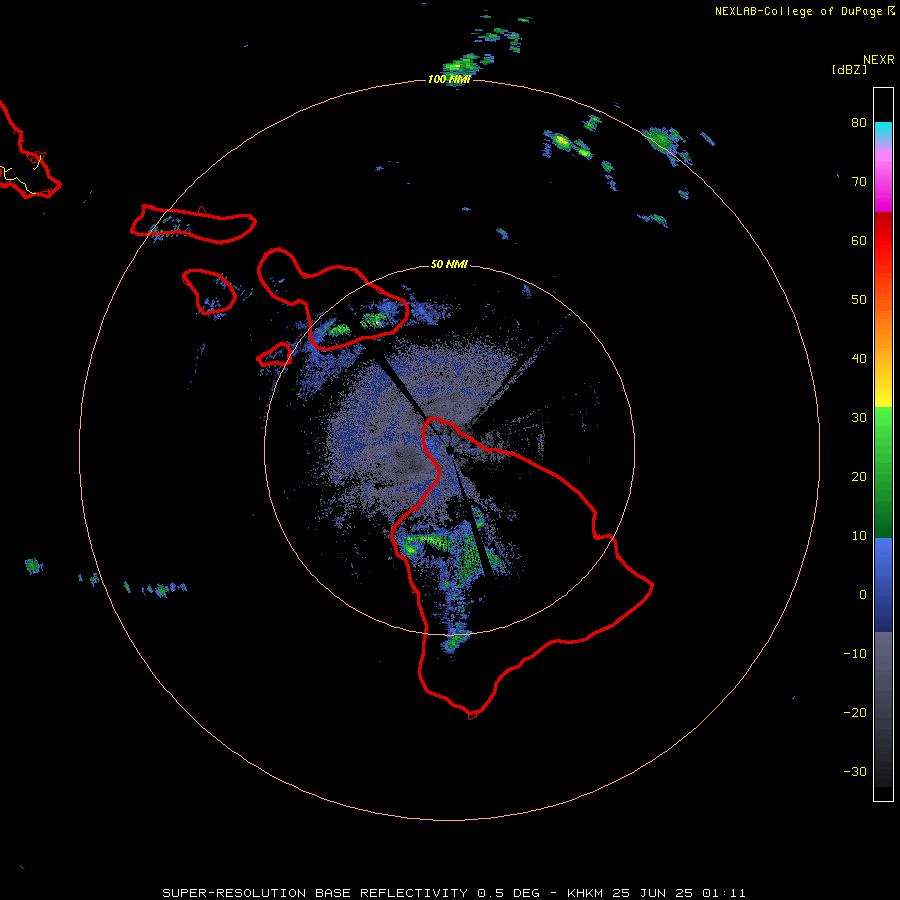Screen dimensions: 900x900
Task: Click the 40 value on the dBZ scale
Action: pos(859,359)
